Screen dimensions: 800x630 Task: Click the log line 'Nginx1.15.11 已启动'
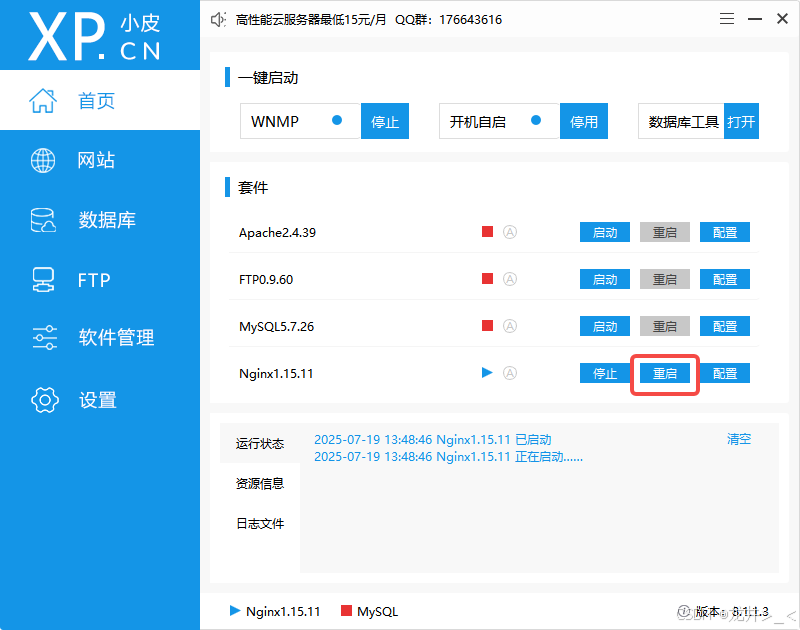click(x=433, y=440)
